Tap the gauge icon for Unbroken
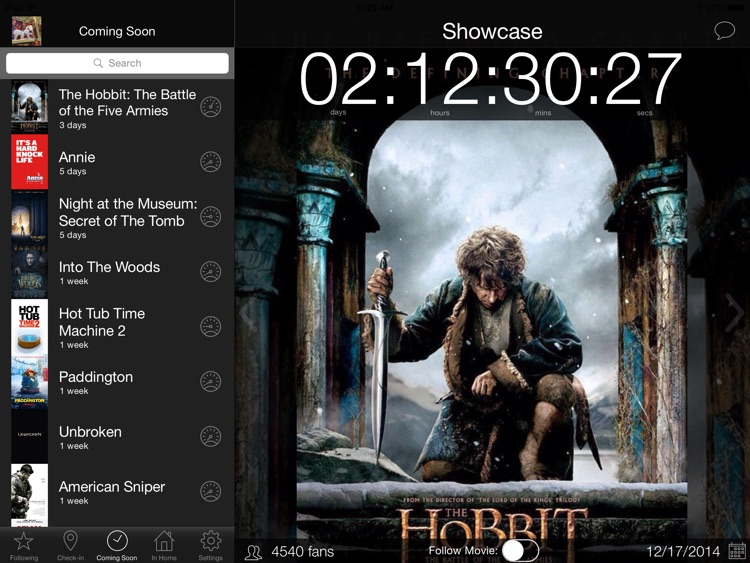 (x=210, y=436)
